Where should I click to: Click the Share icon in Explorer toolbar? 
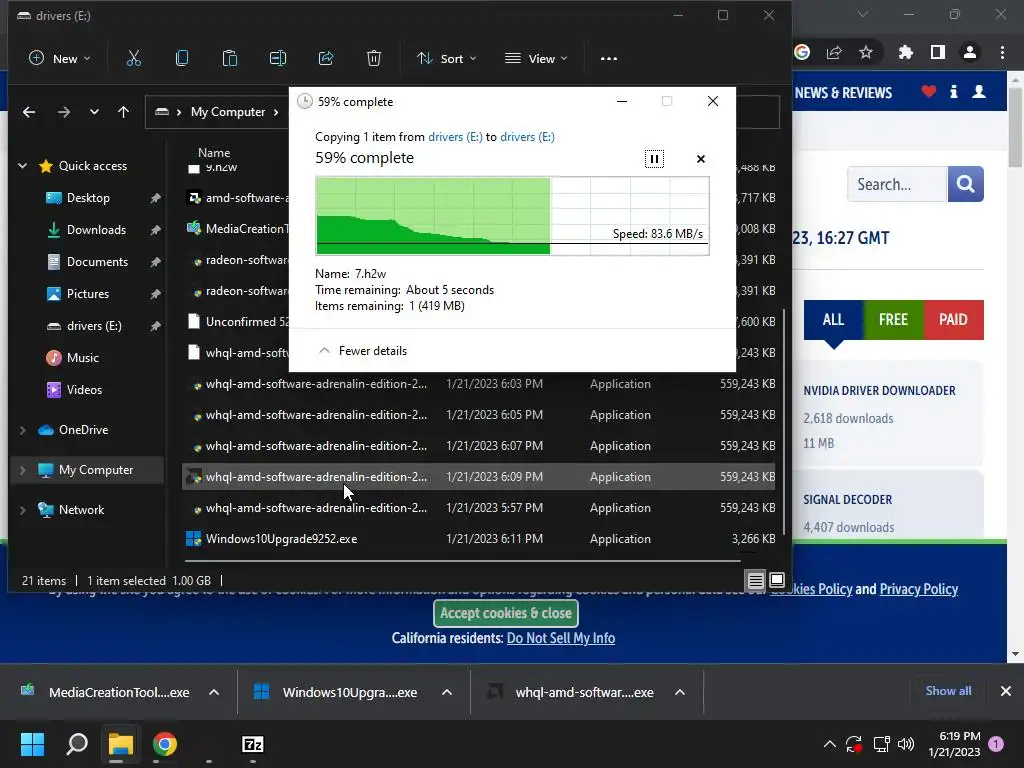coord(326,58)
